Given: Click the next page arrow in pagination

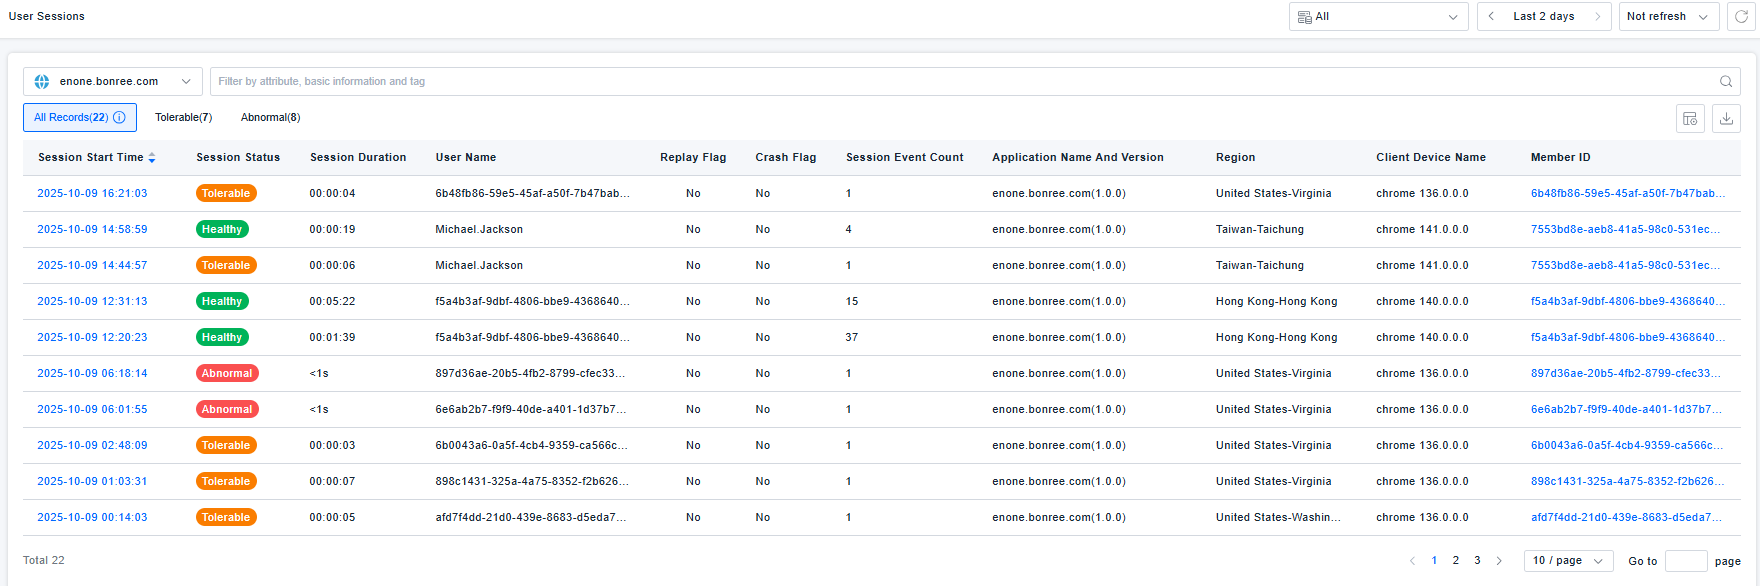Looking at the screenshot, I should [1499, 561].
